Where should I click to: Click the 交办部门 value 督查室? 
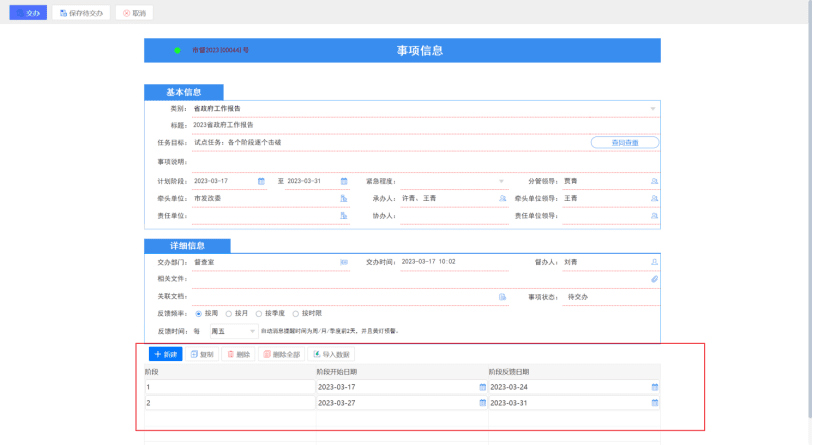click(204, 262)
